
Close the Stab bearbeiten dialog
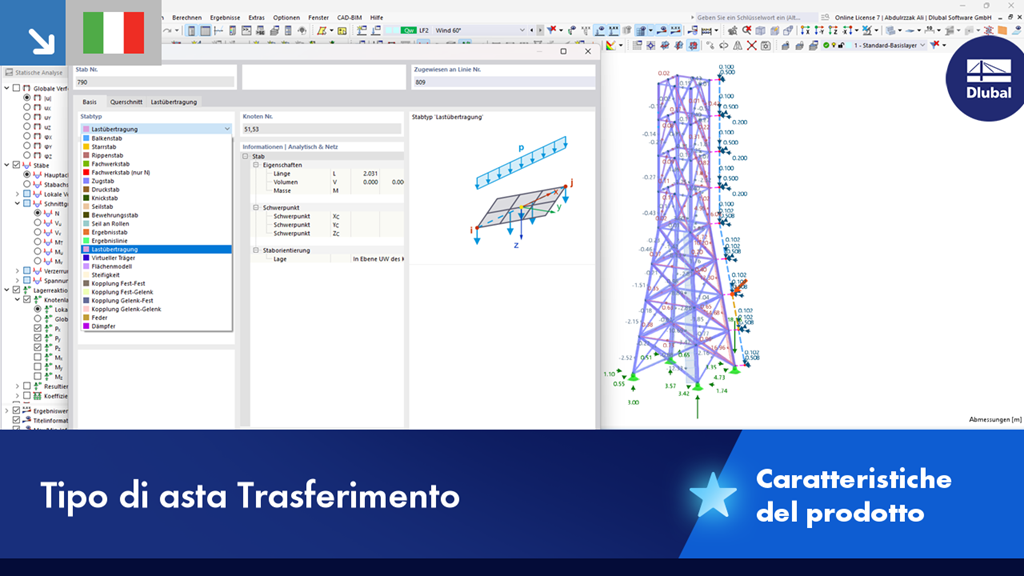point(588,51)
